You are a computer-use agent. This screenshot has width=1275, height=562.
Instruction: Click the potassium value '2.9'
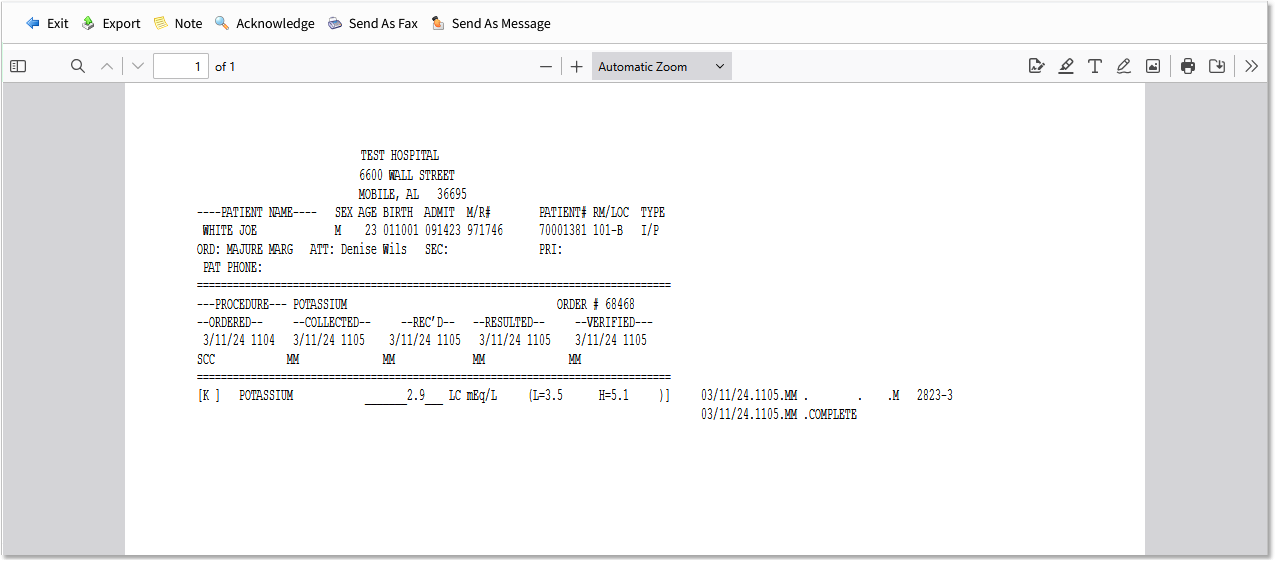[417, 395]
